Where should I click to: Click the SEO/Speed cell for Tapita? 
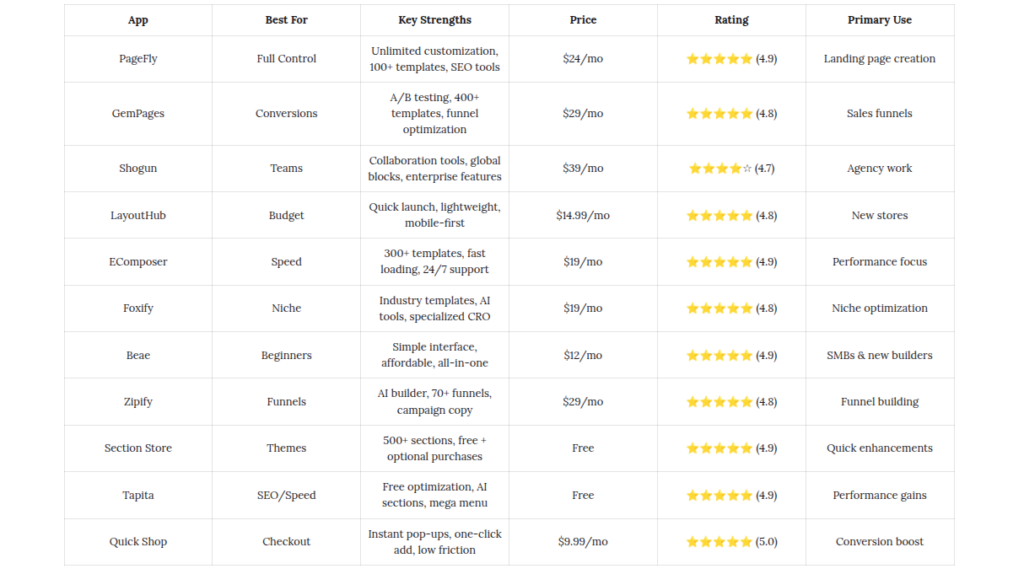[x=286, y=495]
